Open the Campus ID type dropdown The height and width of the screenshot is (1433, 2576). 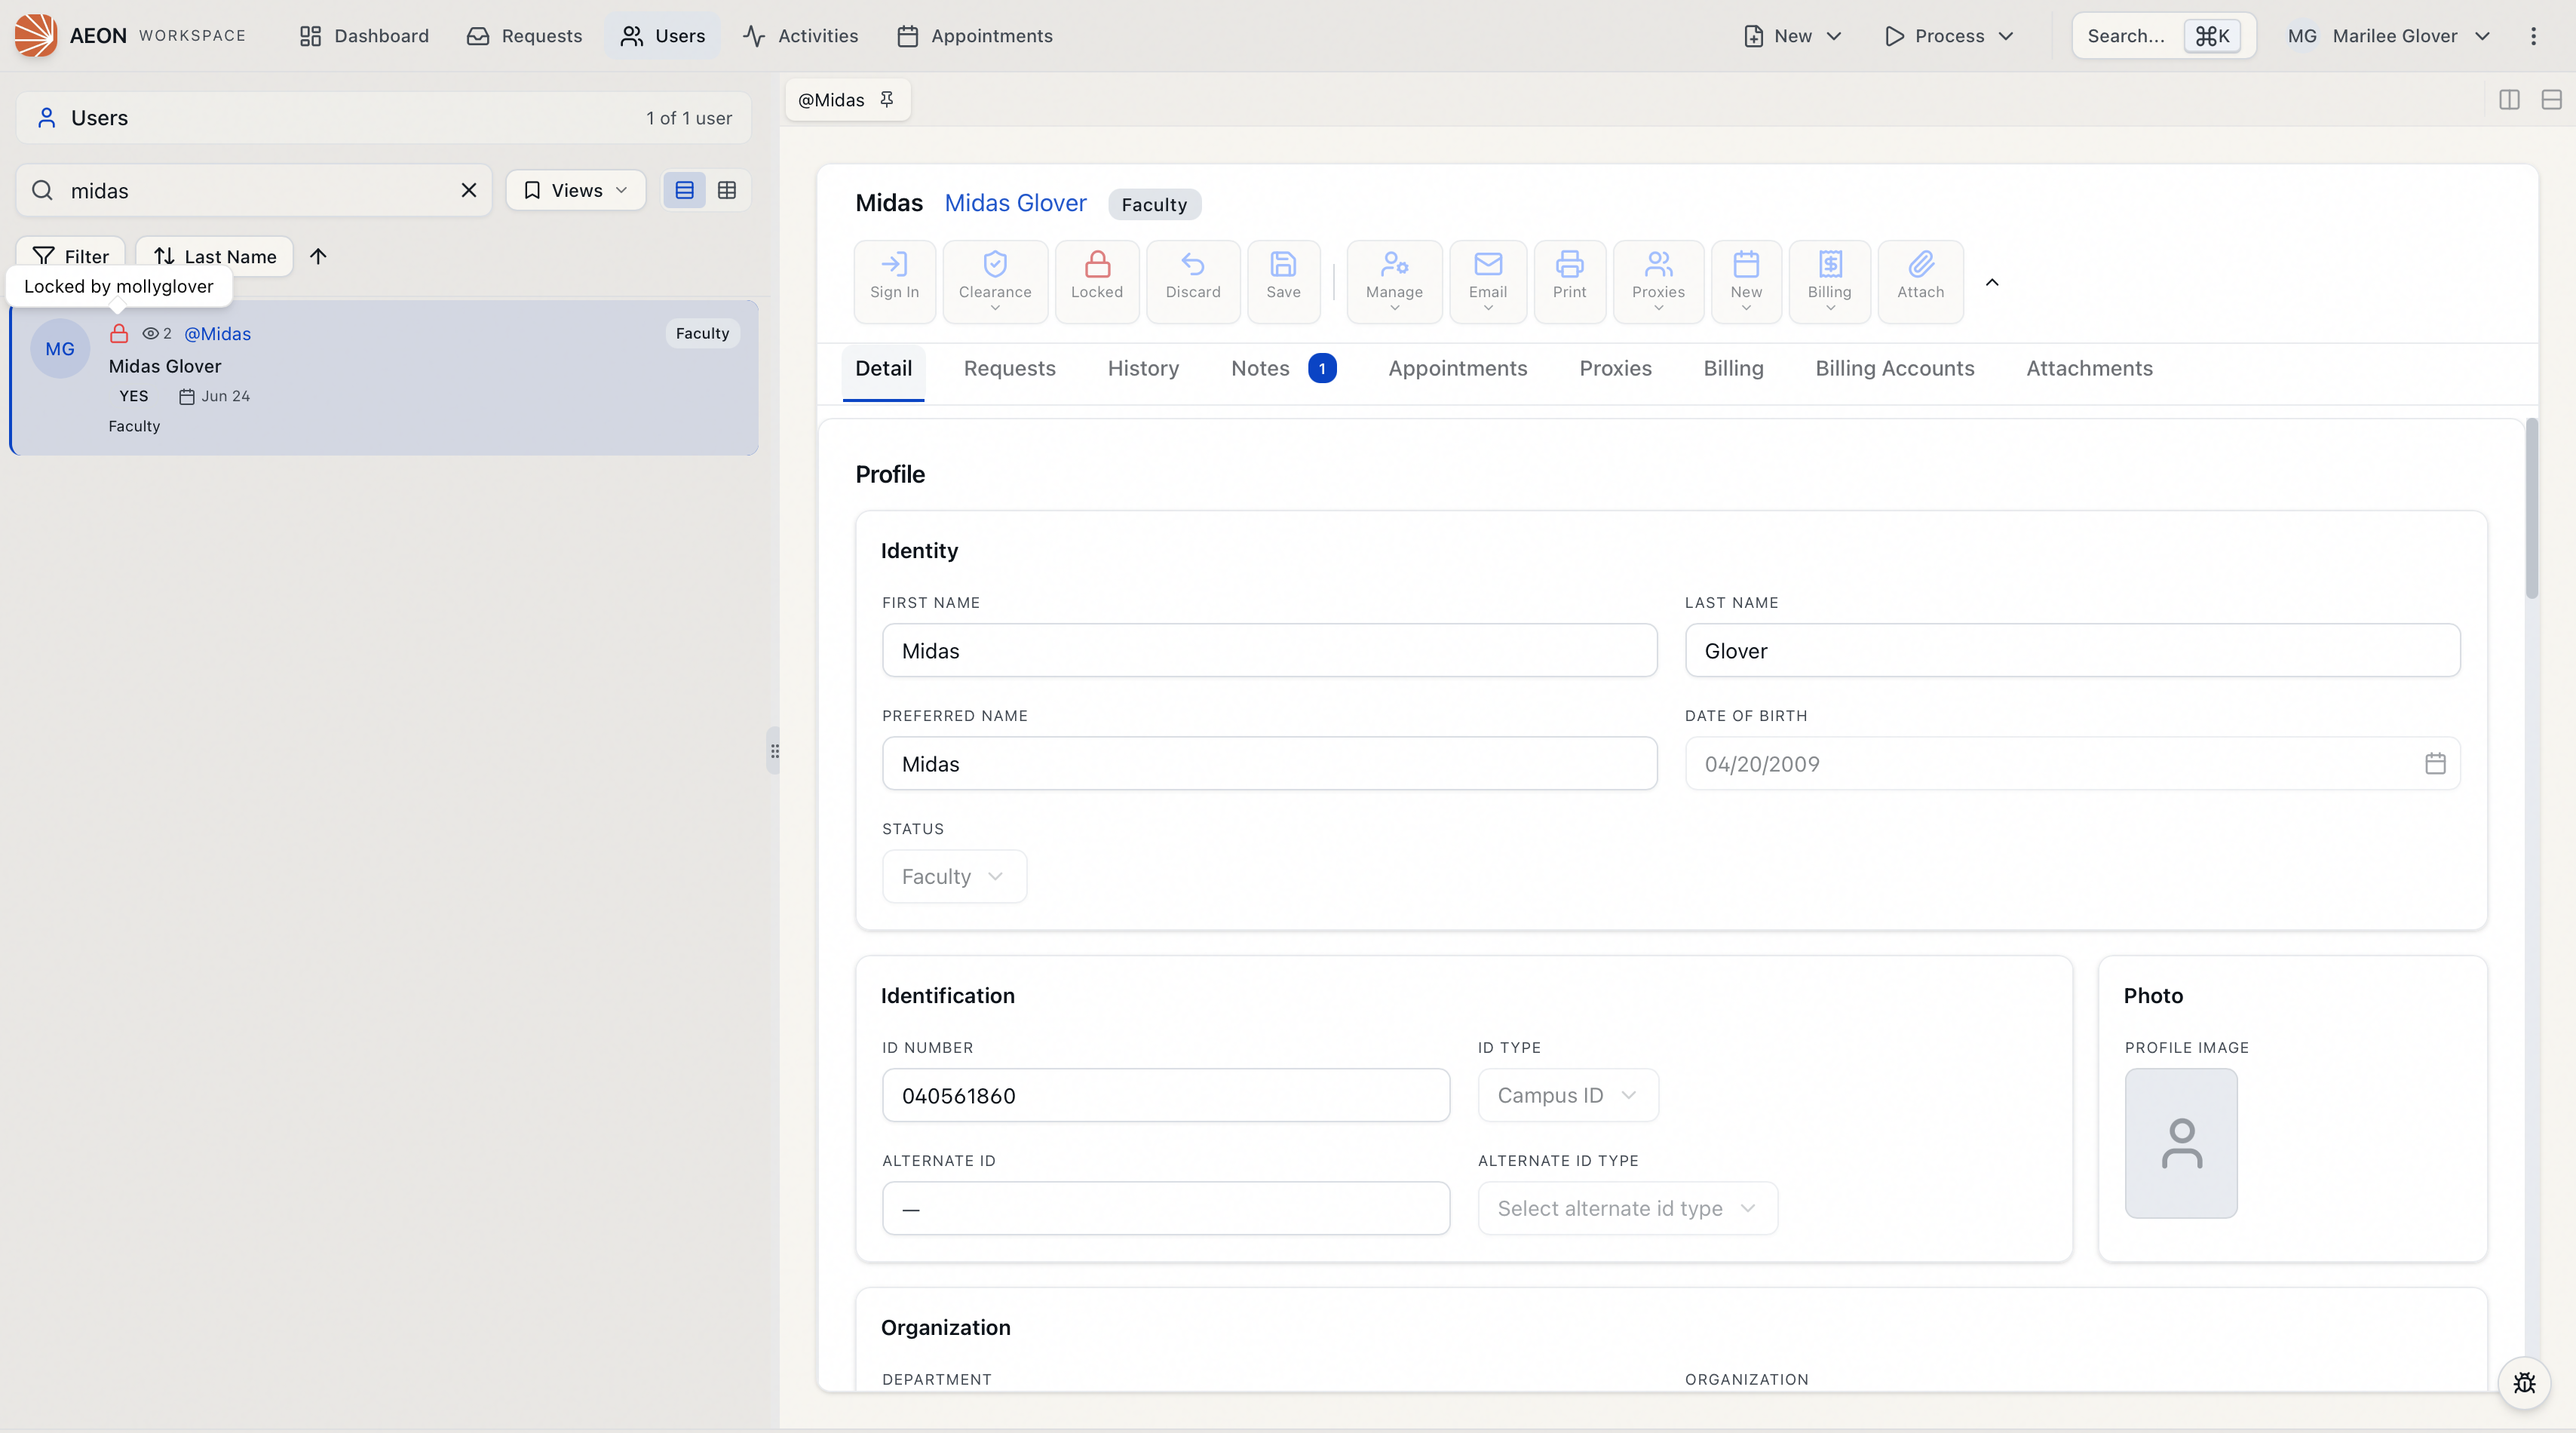click(x=1568, y=1095)
